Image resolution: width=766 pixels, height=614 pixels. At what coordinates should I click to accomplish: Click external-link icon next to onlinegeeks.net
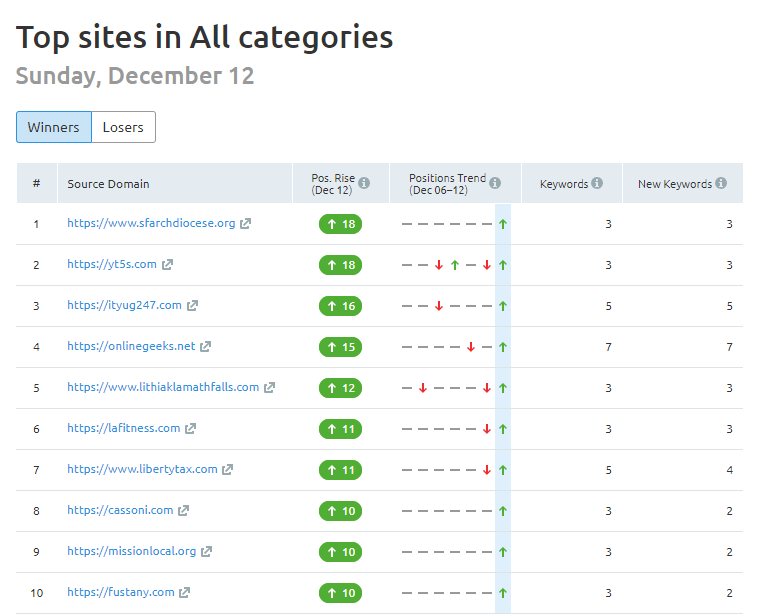tap(206, 347)
